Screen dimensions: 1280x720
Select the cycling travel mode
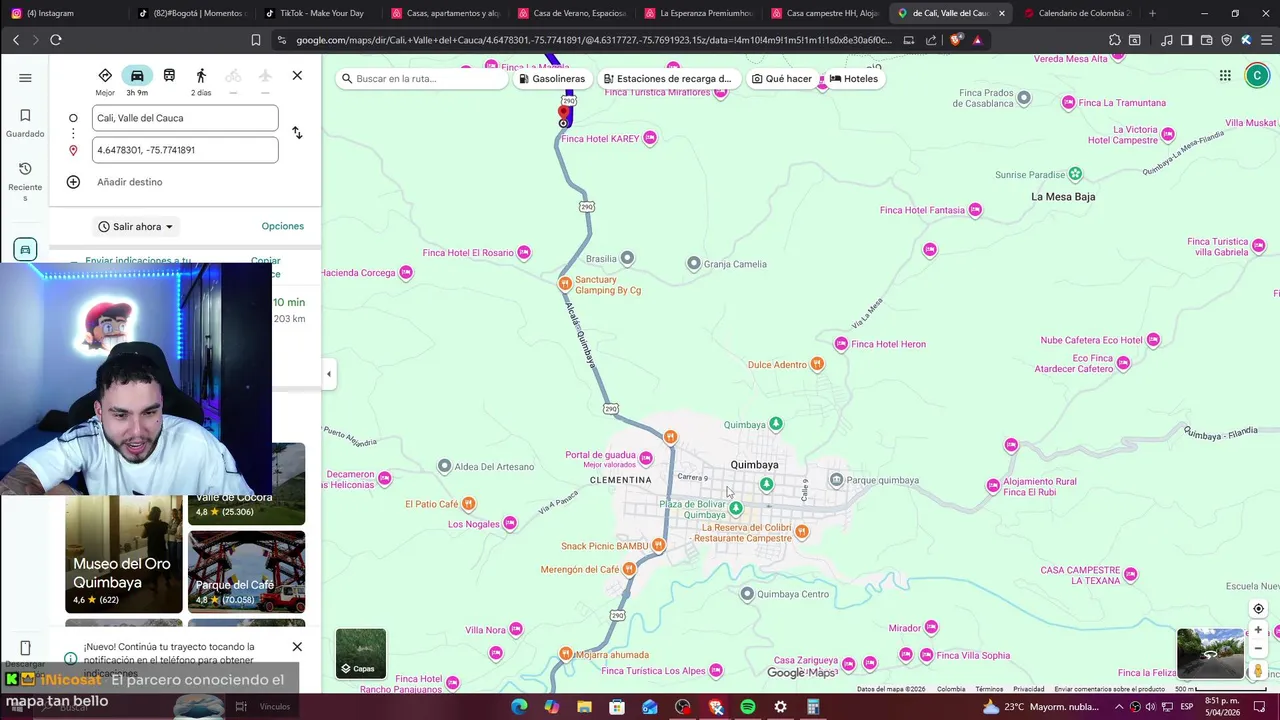(233, 76)
